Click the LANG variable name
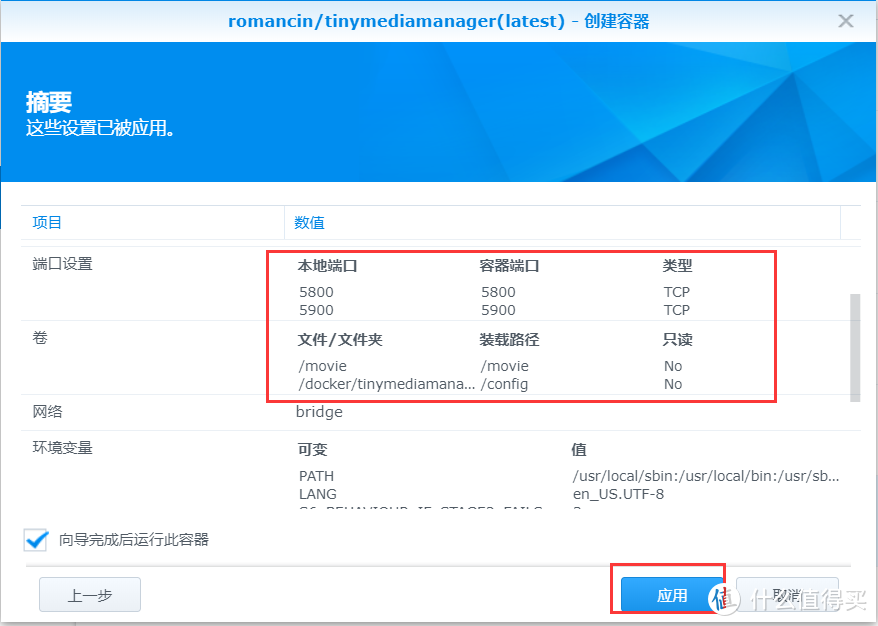The height and width of the screenshot is (626, 878). [x=318, y=494]
